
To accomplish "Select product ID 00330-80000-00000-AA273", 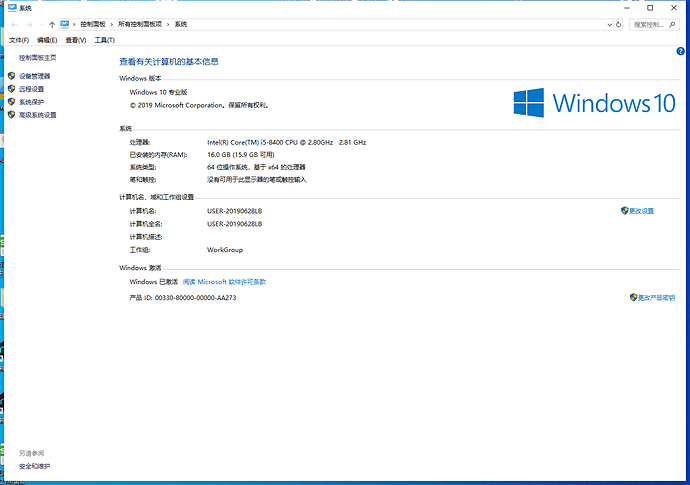I will (195, 298).
